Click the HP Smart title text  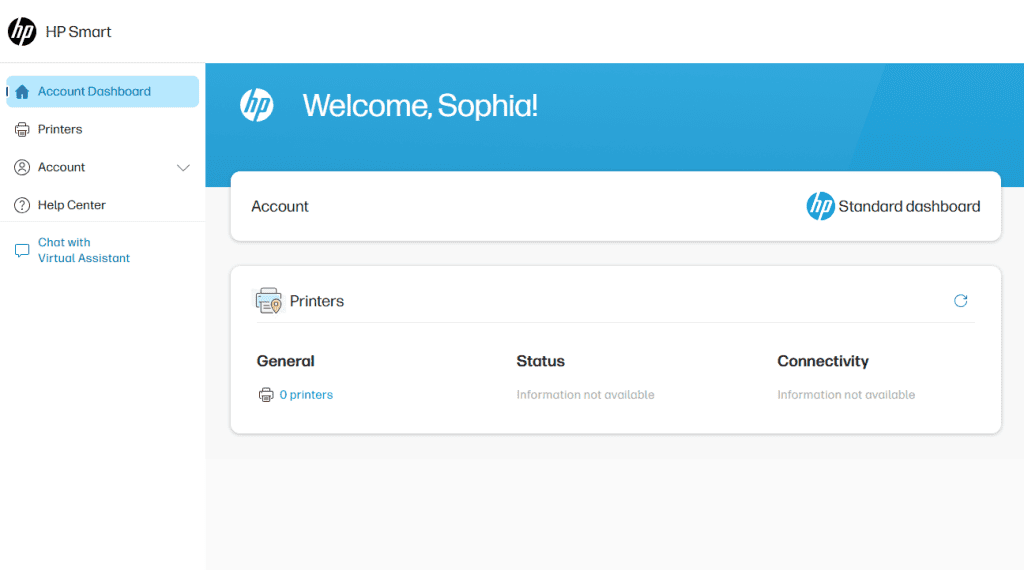[78, 31]
